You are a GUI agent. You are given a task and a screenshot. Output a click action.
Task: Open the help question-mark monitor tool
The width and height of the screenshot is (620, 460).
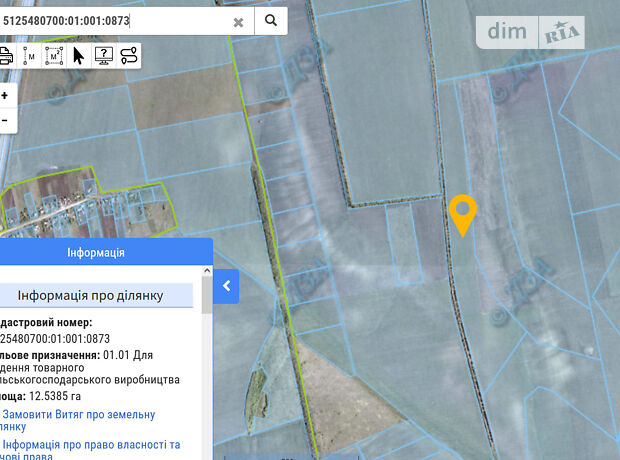[x=104, y=55]
